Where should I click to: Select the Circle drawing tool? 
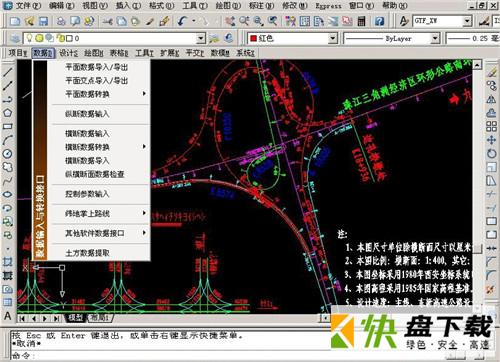[x=8, y=154]
